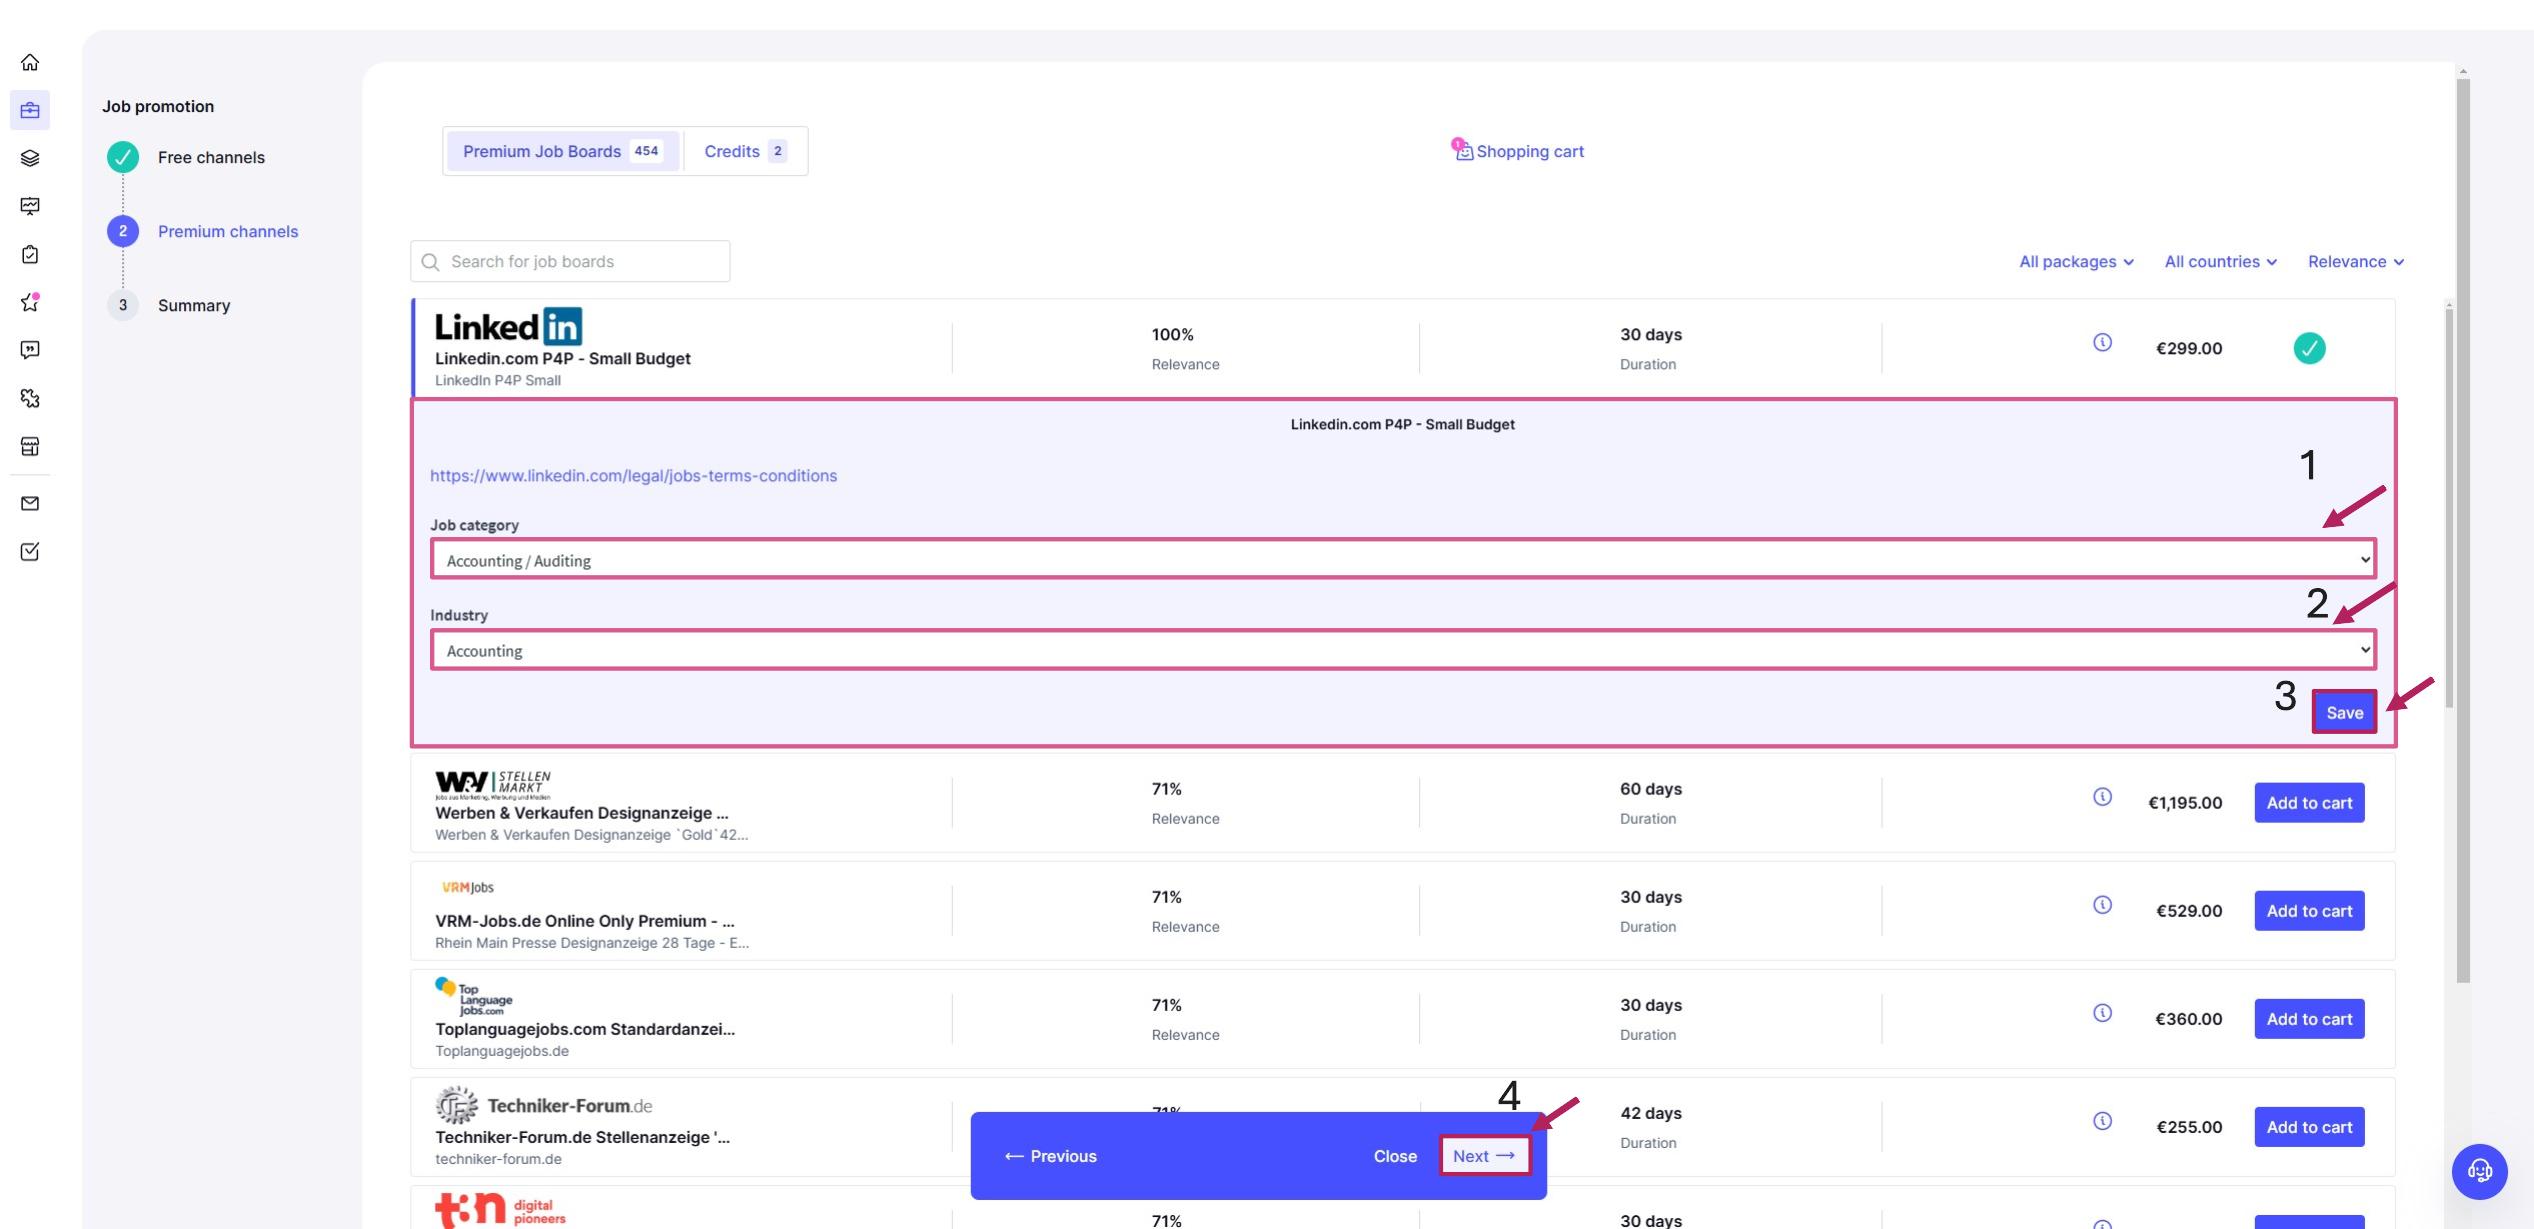Add VRM-Jobs.de Online Only Premium to cart
The image size is (2534, 1229).
point(2309,910)
